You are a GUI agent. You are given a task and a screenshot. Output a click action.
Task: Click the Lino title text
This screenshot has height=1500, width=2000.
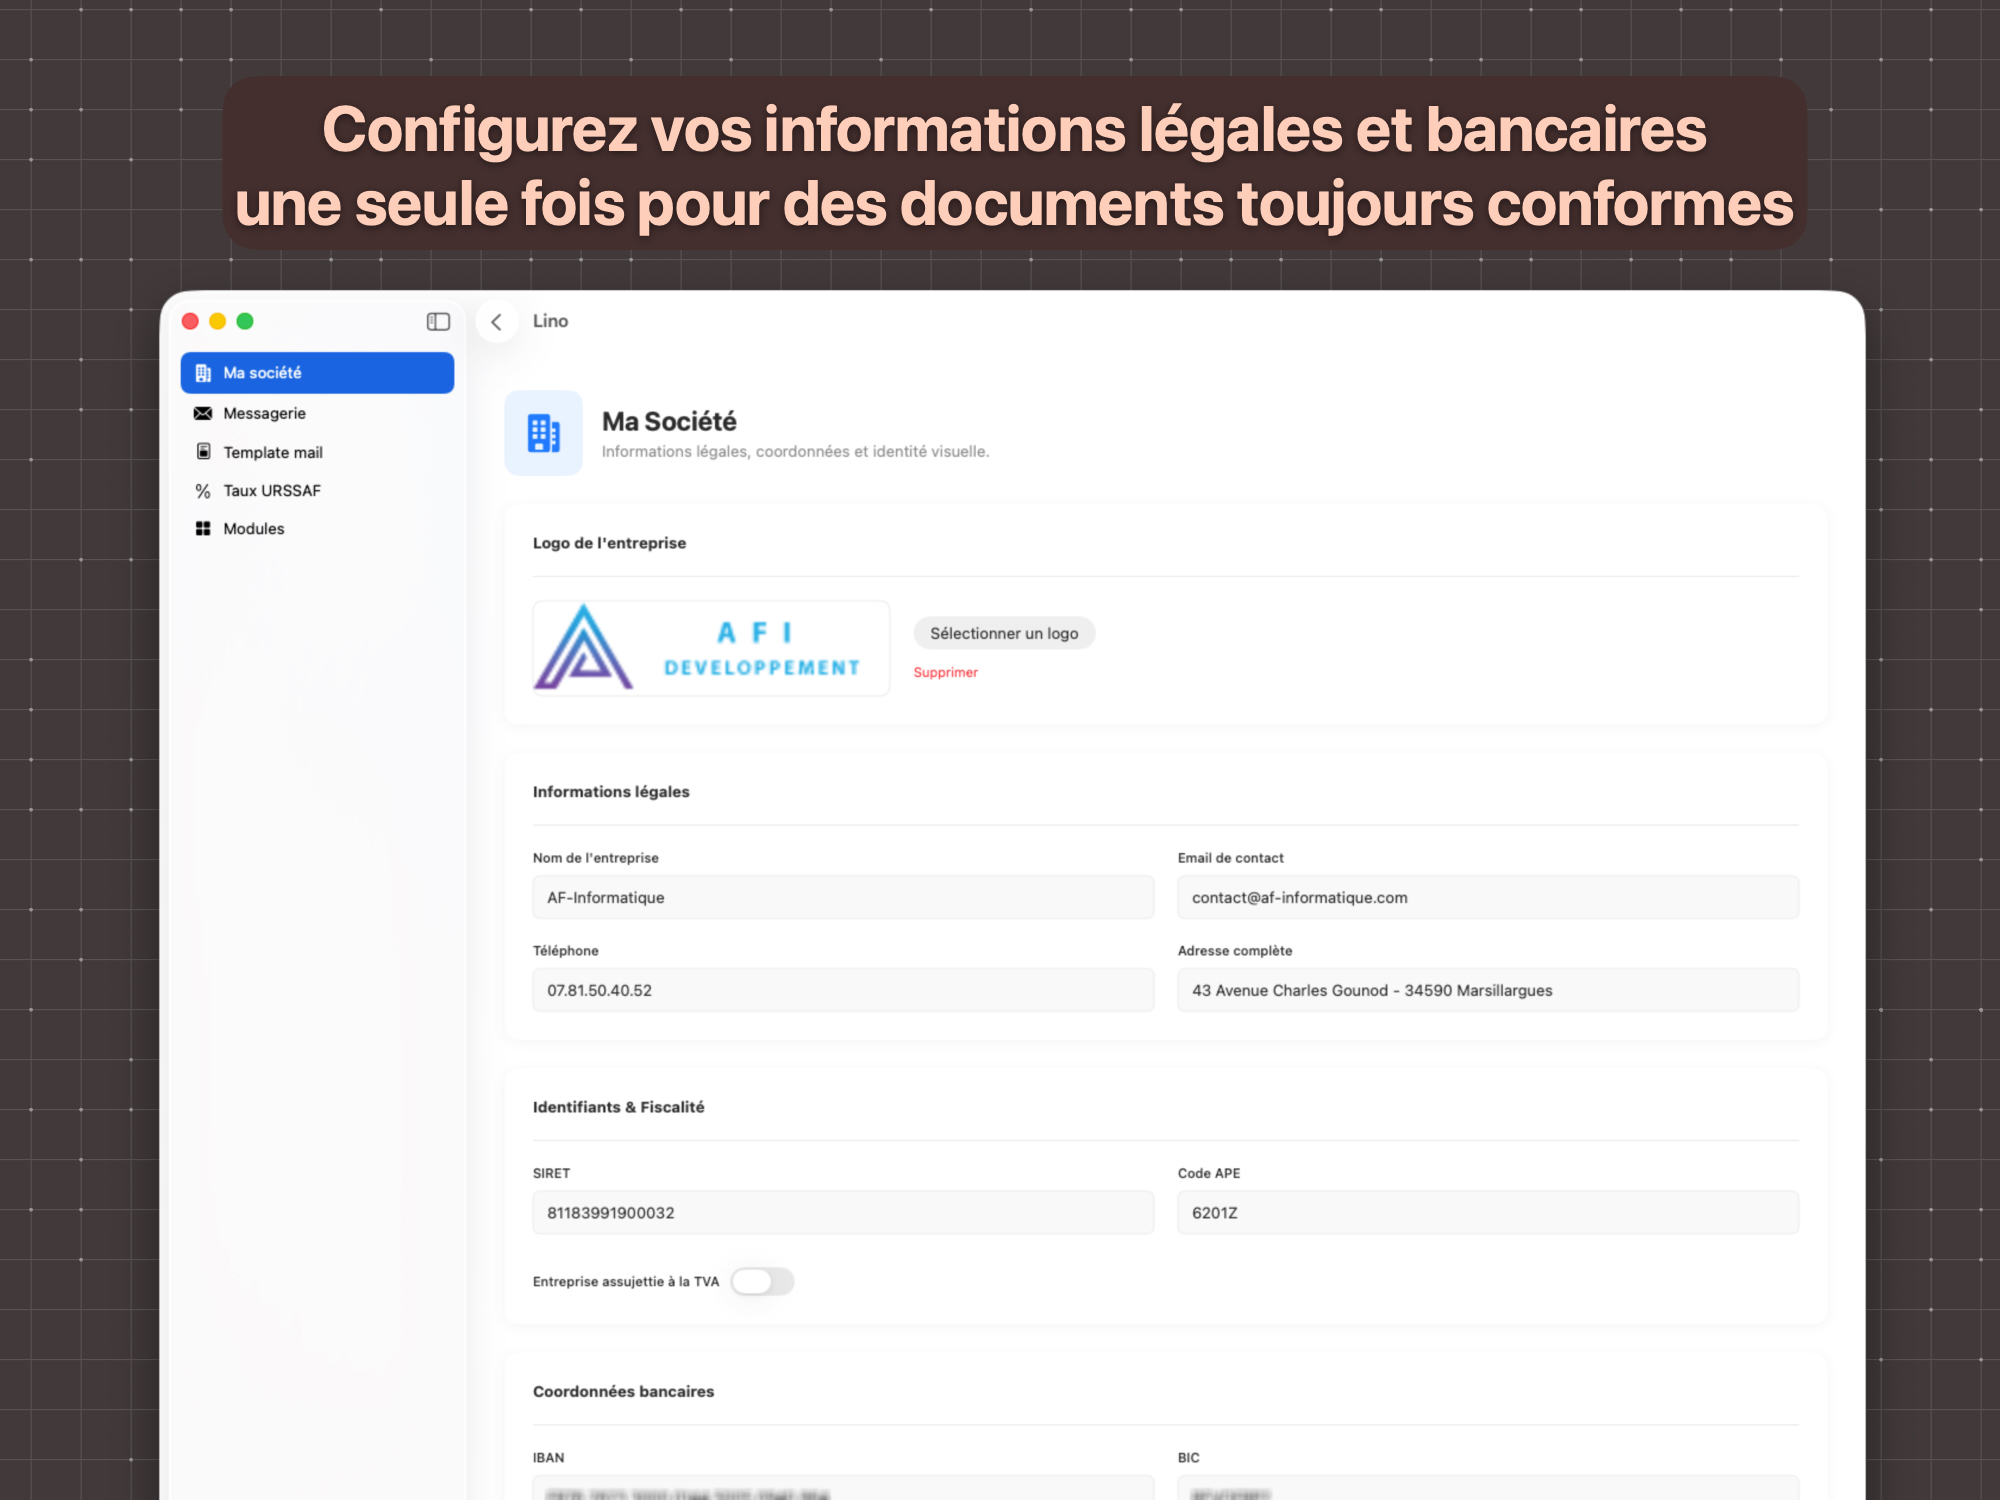(550, 321)
